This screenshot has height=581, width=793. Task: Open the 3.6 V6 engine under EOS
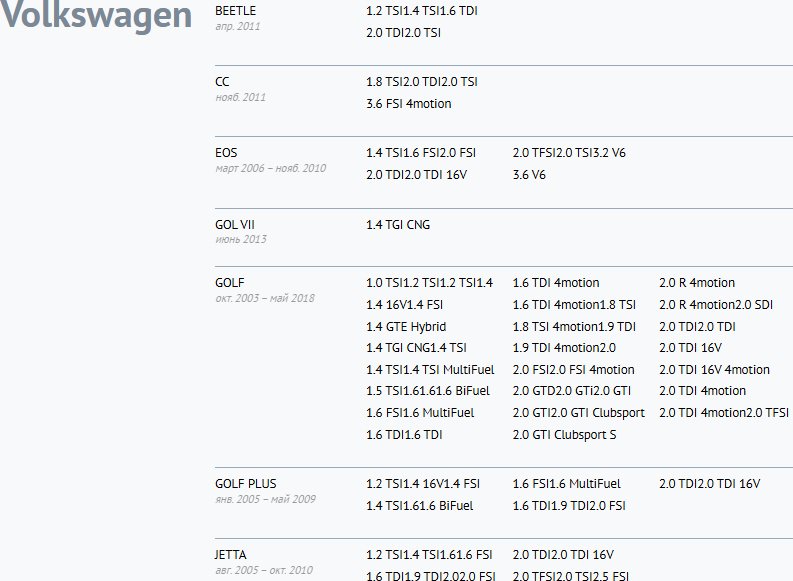(529, 175)
